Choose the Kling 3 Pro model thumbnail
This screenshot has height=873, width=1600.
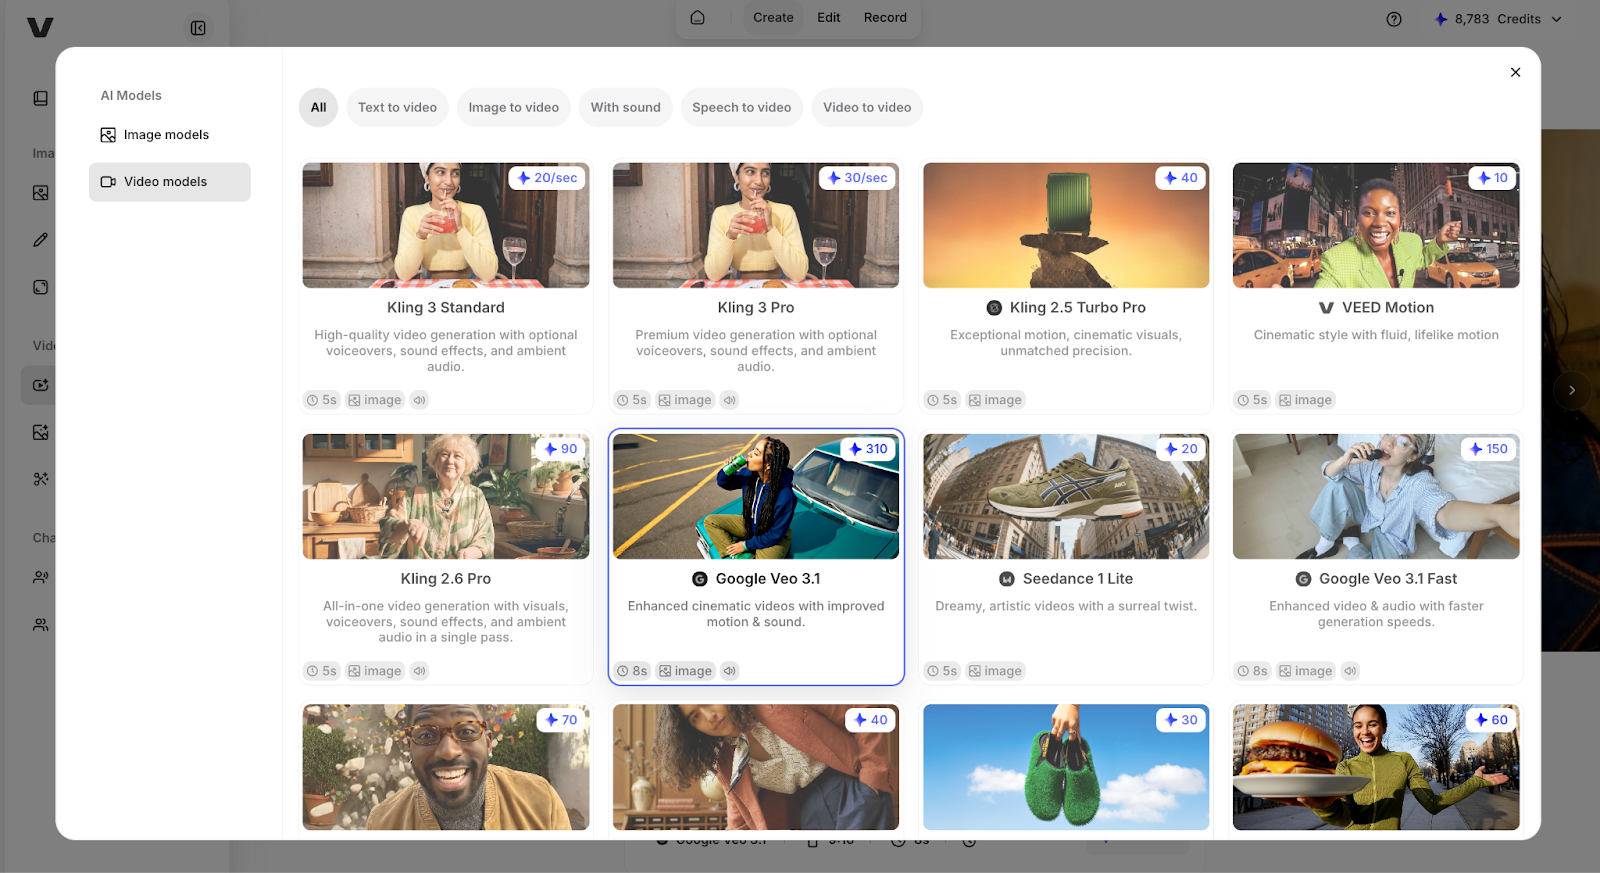(756, 226)
